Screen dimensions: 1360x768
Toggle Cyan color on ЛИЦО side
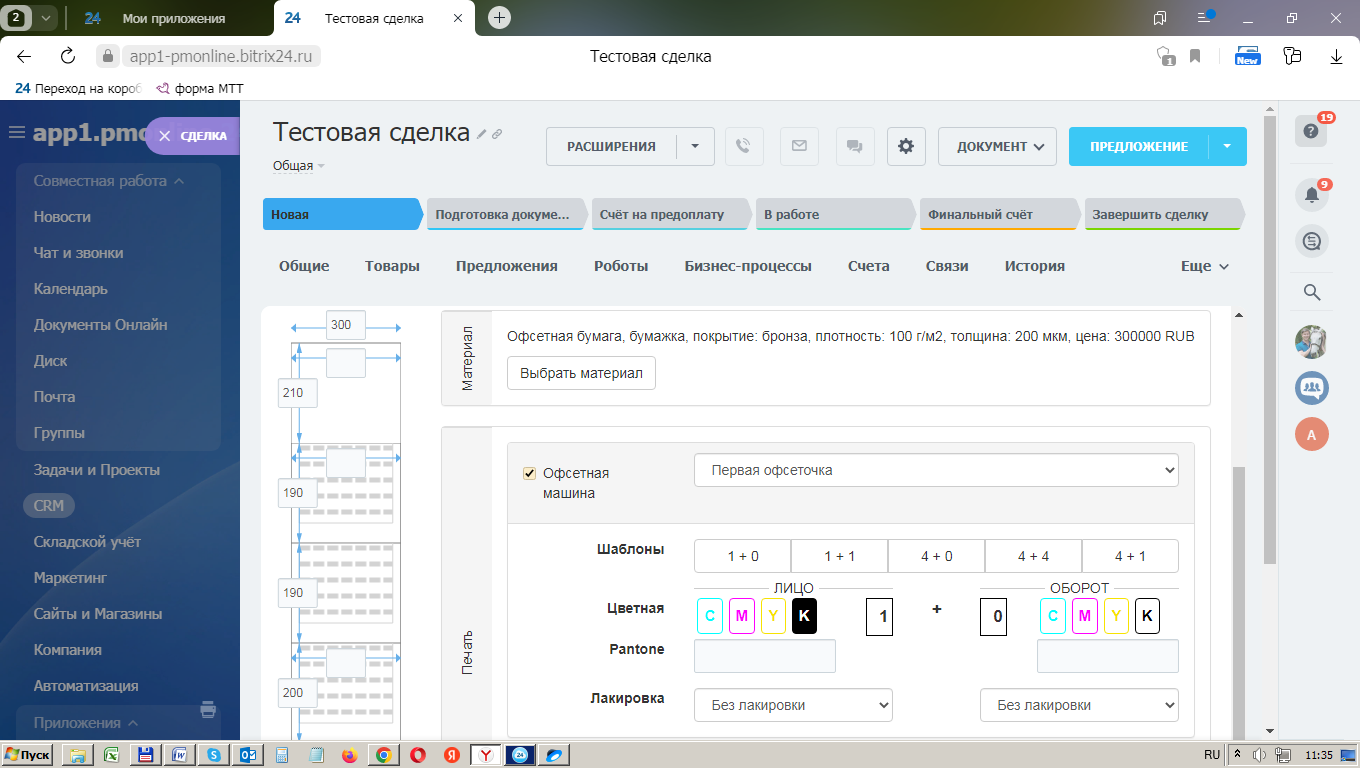pos(710,616)
